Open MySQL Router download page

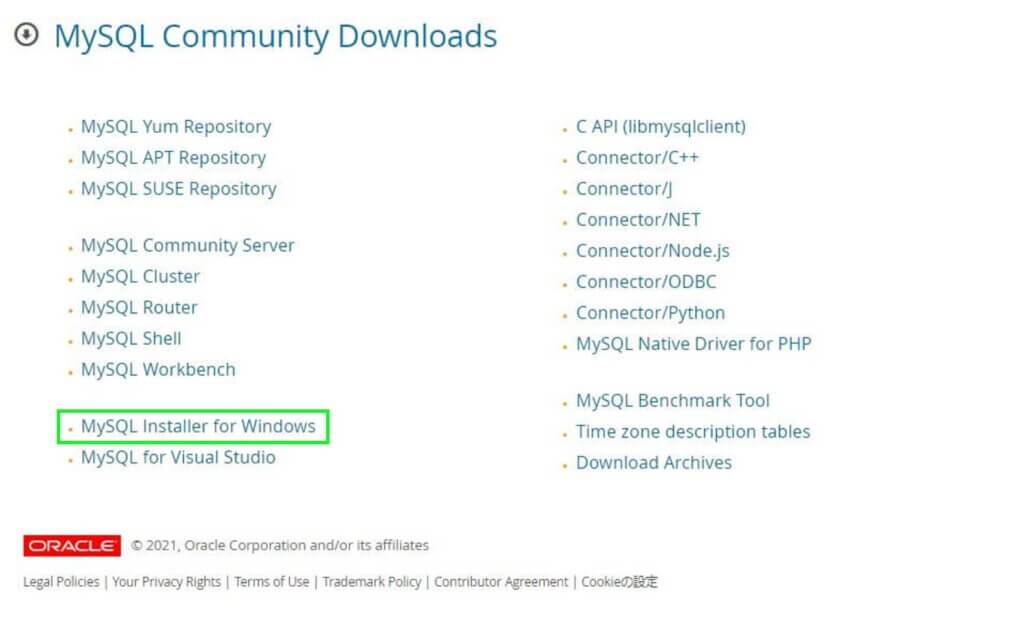[138, 308]
